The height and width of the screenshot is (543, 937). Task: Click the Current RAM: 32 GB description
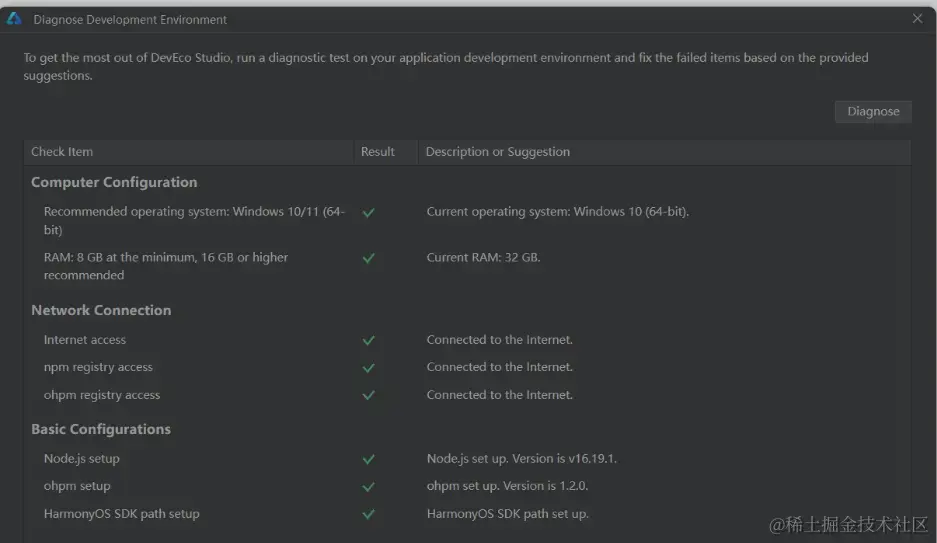pyautogui.click(x=483, y=258)
